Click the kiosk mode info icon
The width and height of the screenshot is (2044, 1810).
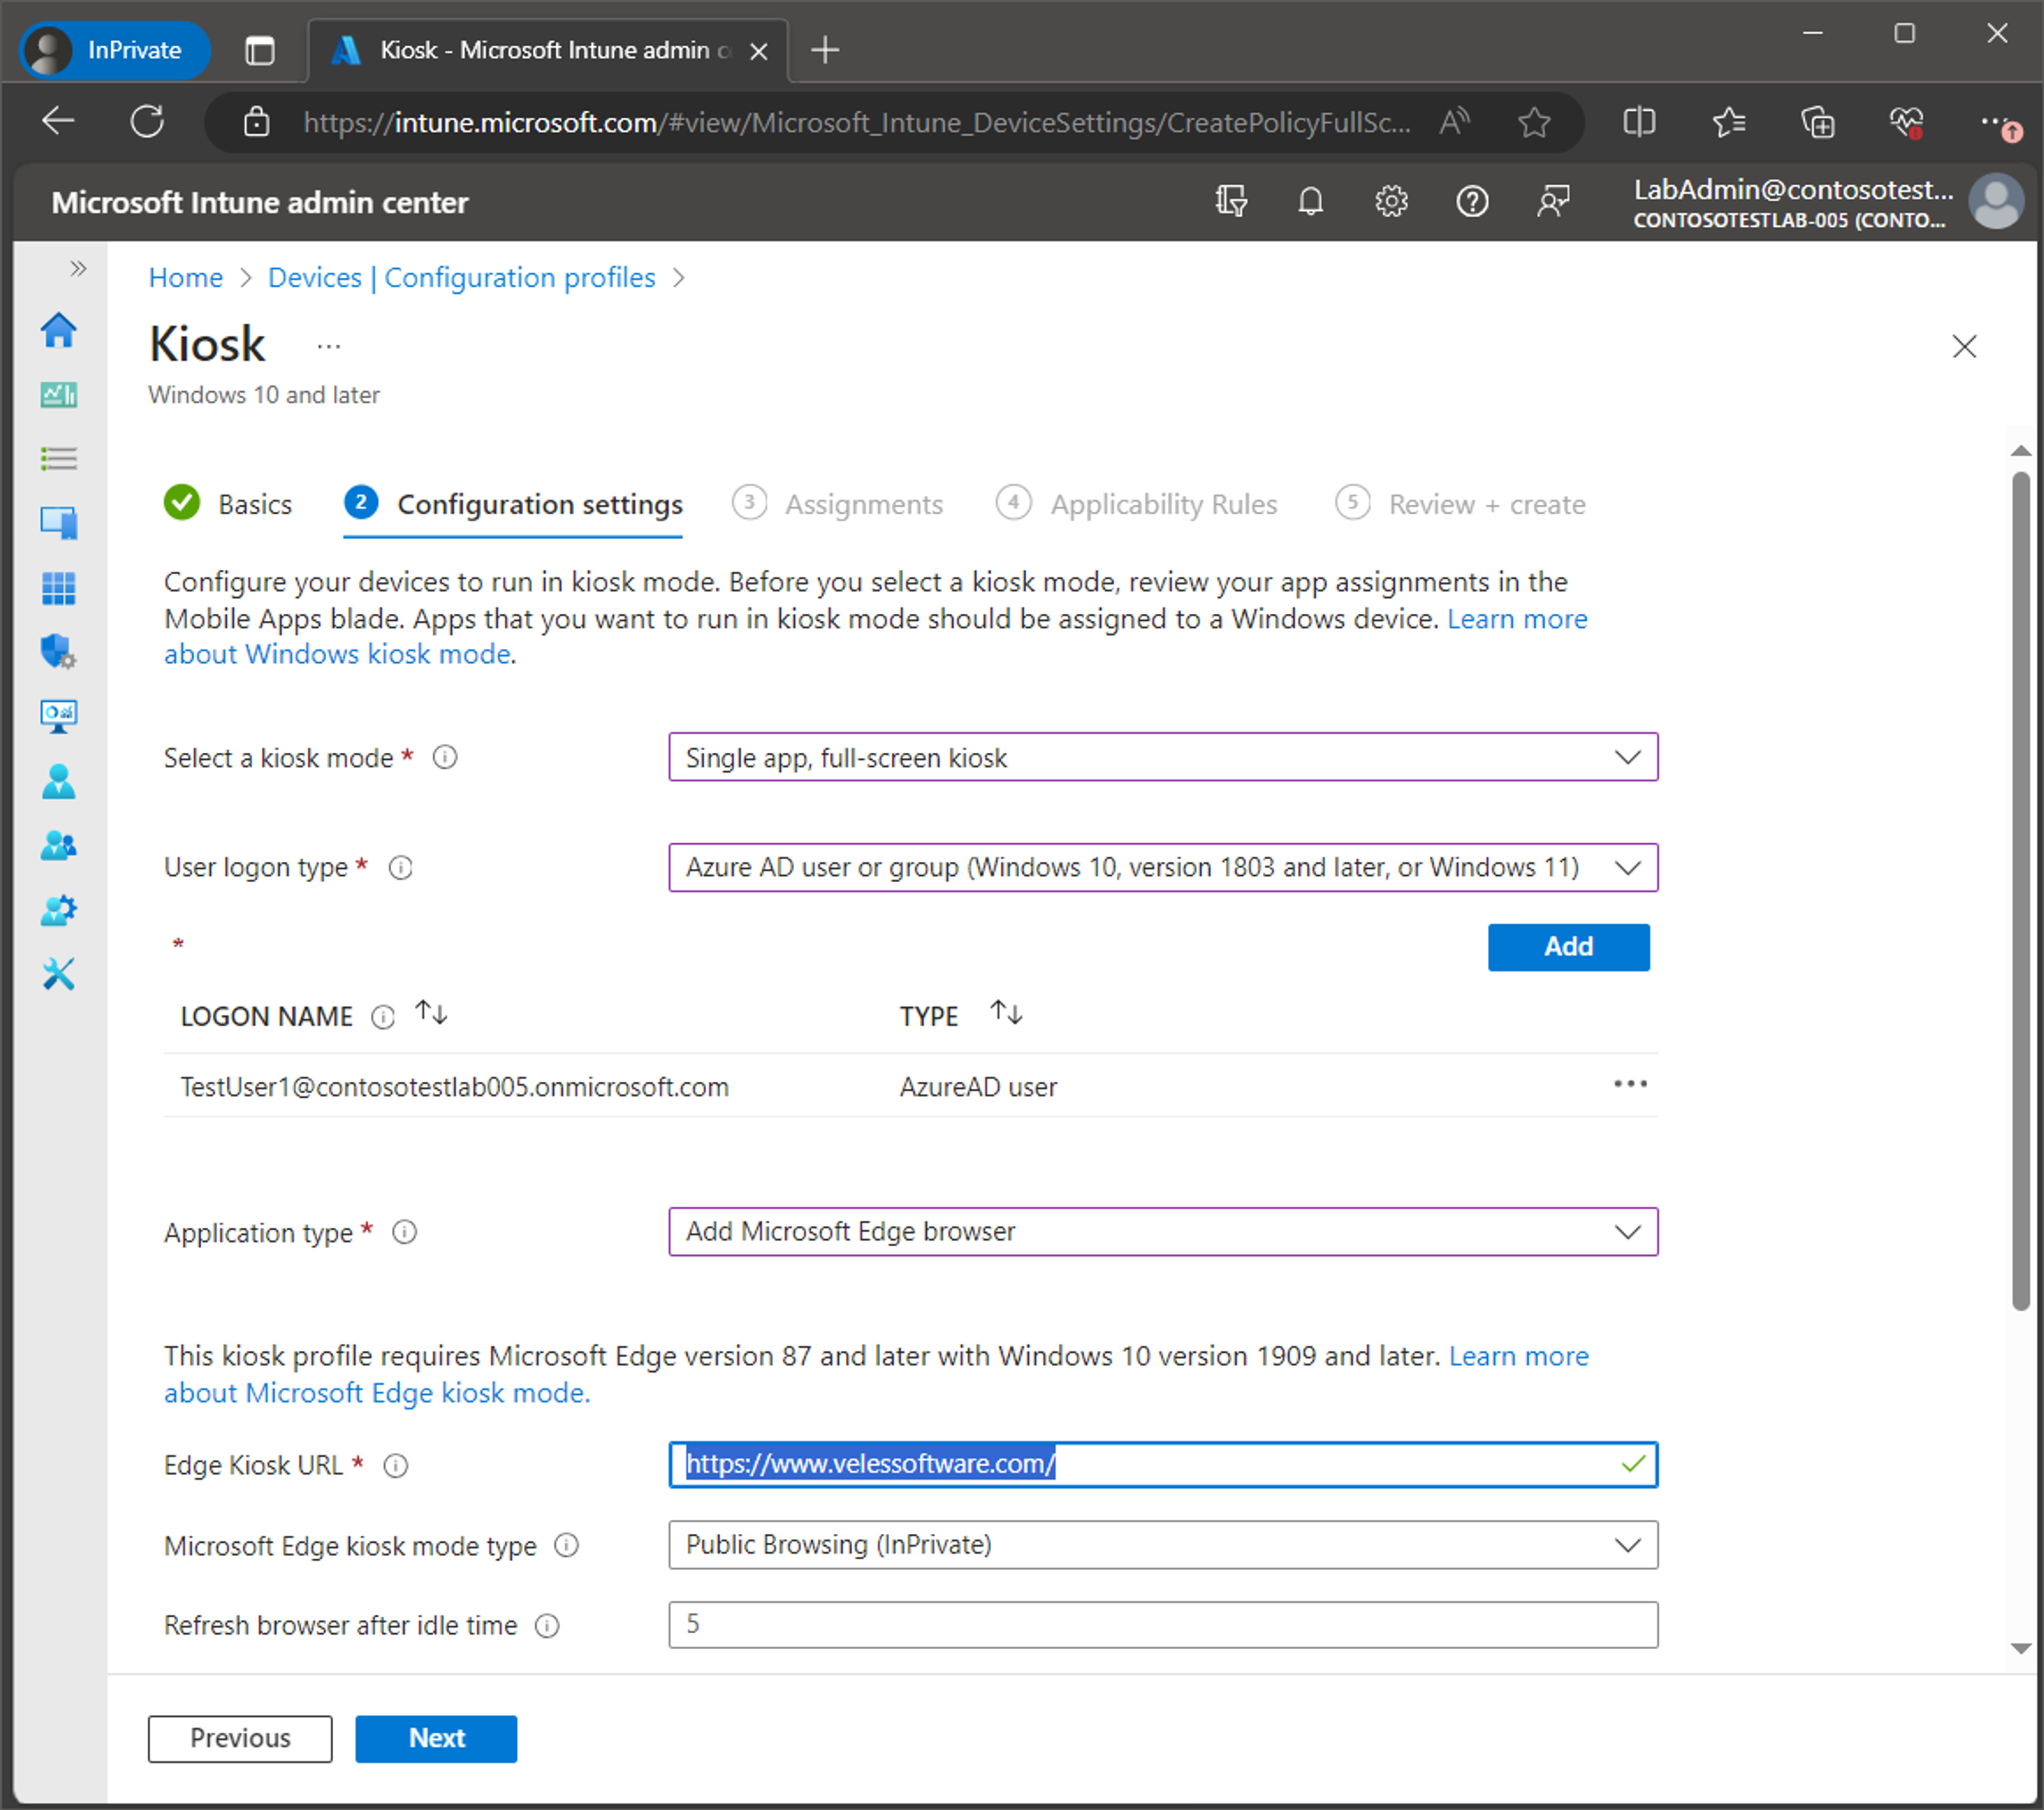[x=445, y=758]
